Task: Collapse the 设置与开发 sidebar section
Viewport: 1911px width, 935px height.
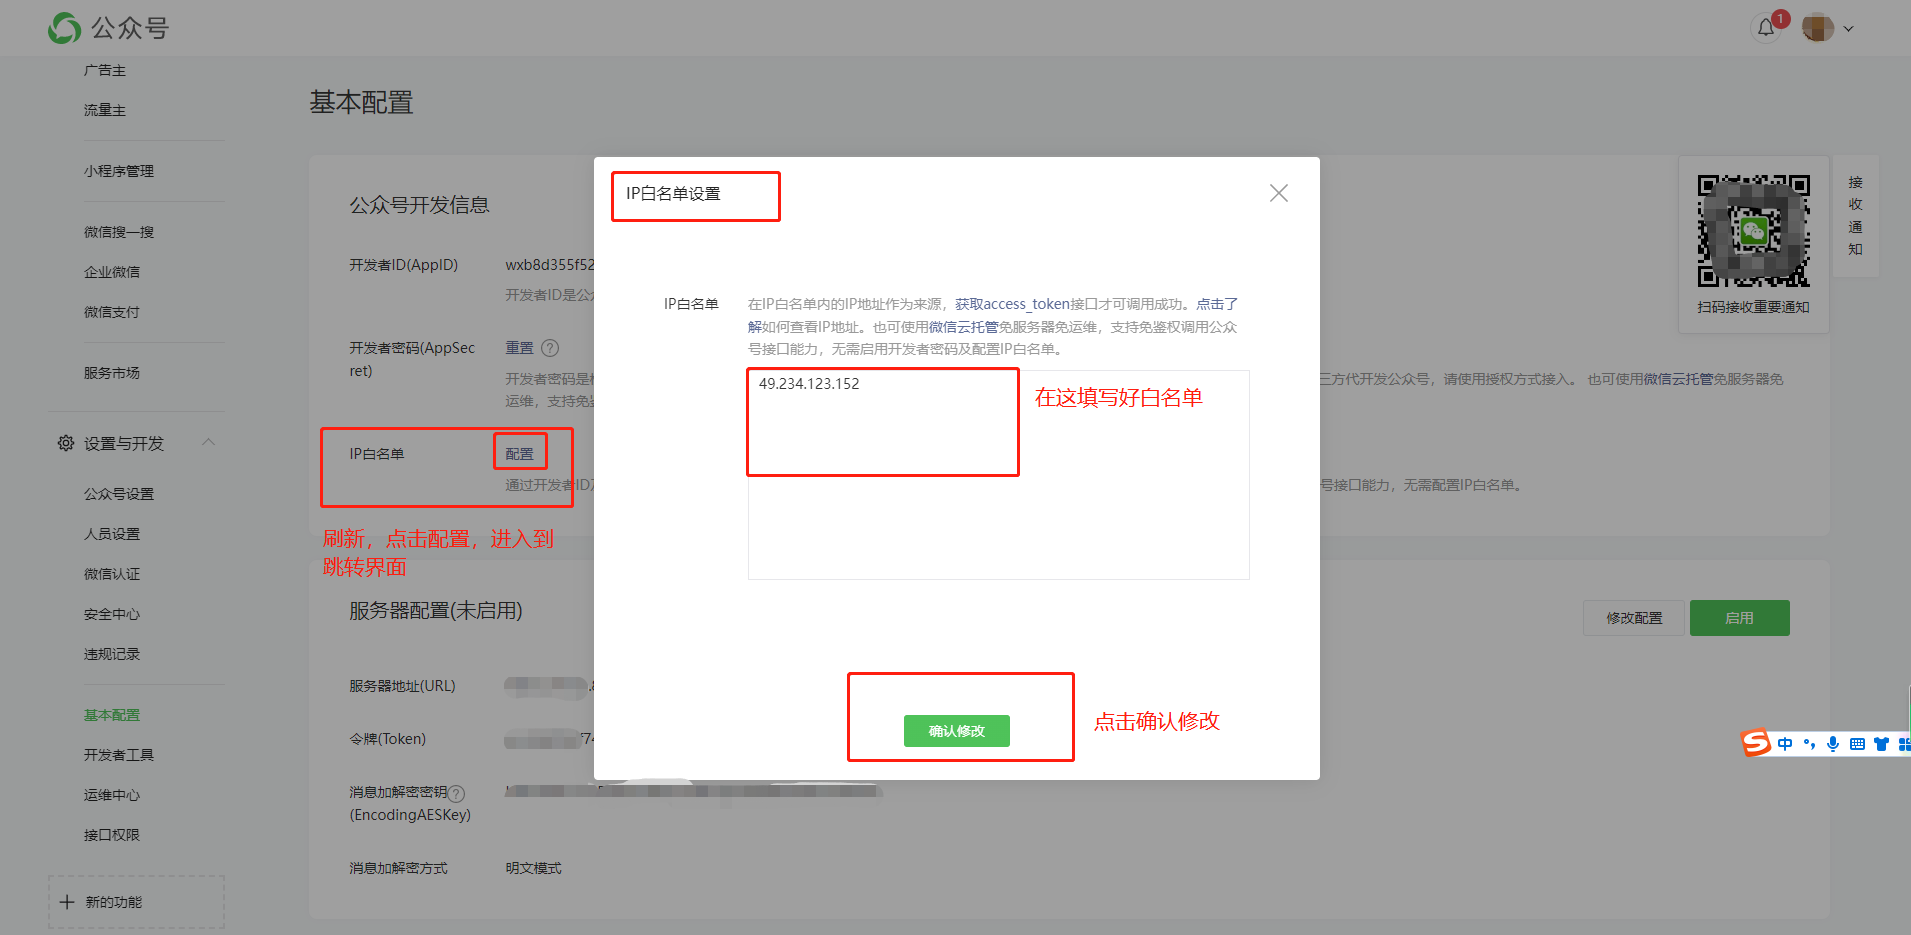Action: pos(209,442)
